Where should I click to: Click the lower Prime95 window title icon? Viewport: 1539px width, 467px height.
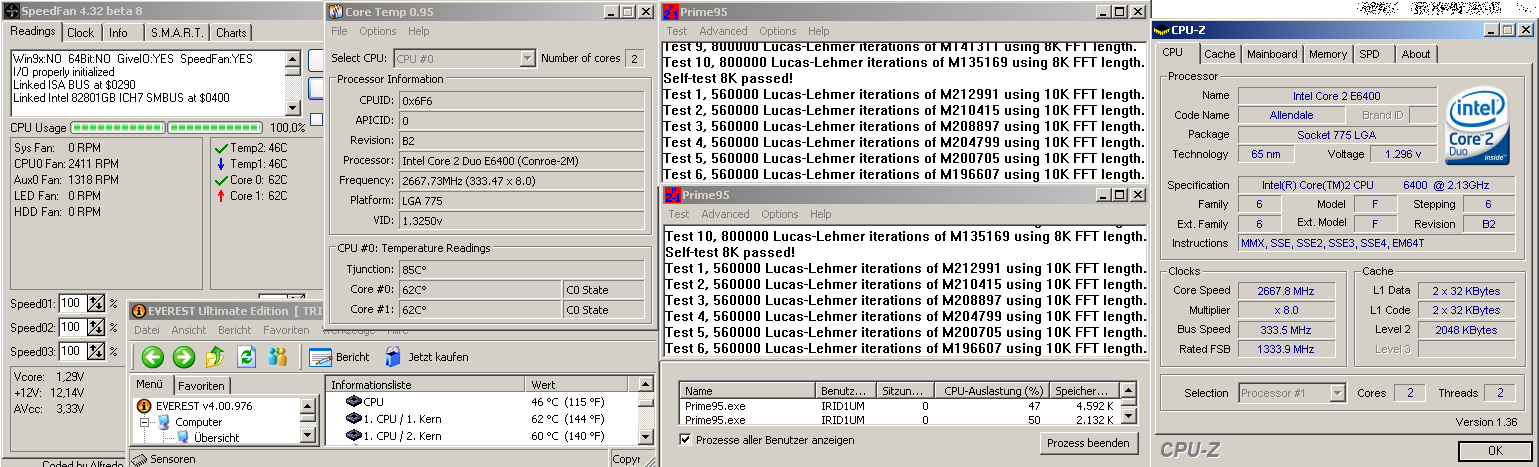point(672,194)
